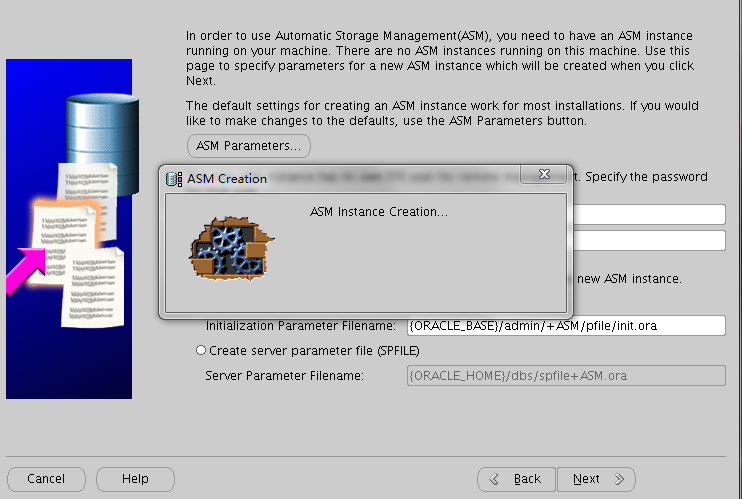Viewport: 742px width, 499px height.
Task: Click the gears progress icon in ASM Creation
Action: click(x=232, y=248)
